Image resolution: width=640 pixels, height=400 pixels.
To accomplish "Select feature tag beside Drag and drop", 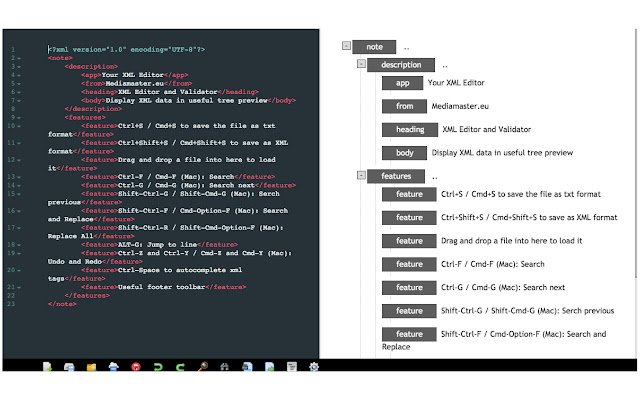I will (409, 241).
